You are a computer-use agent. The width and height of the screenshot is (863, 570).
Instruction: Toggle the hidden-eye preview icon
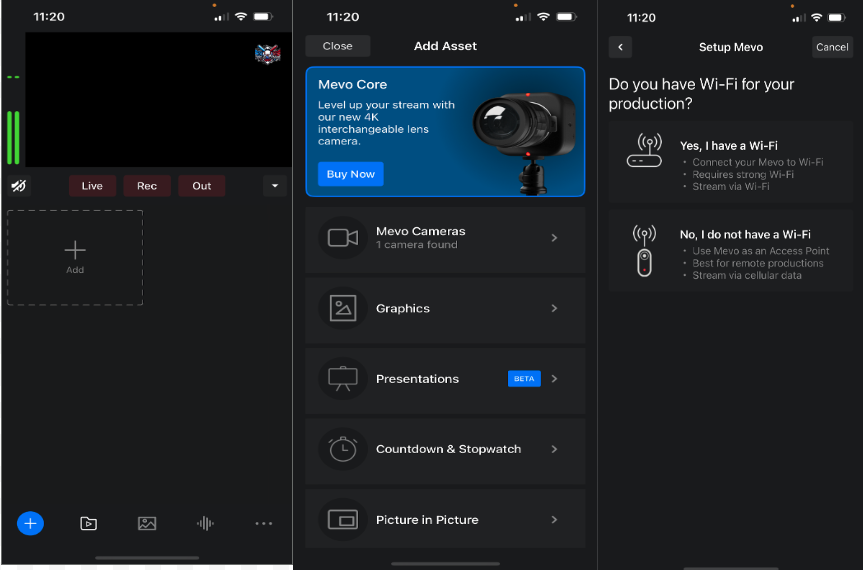pos(19,186)
